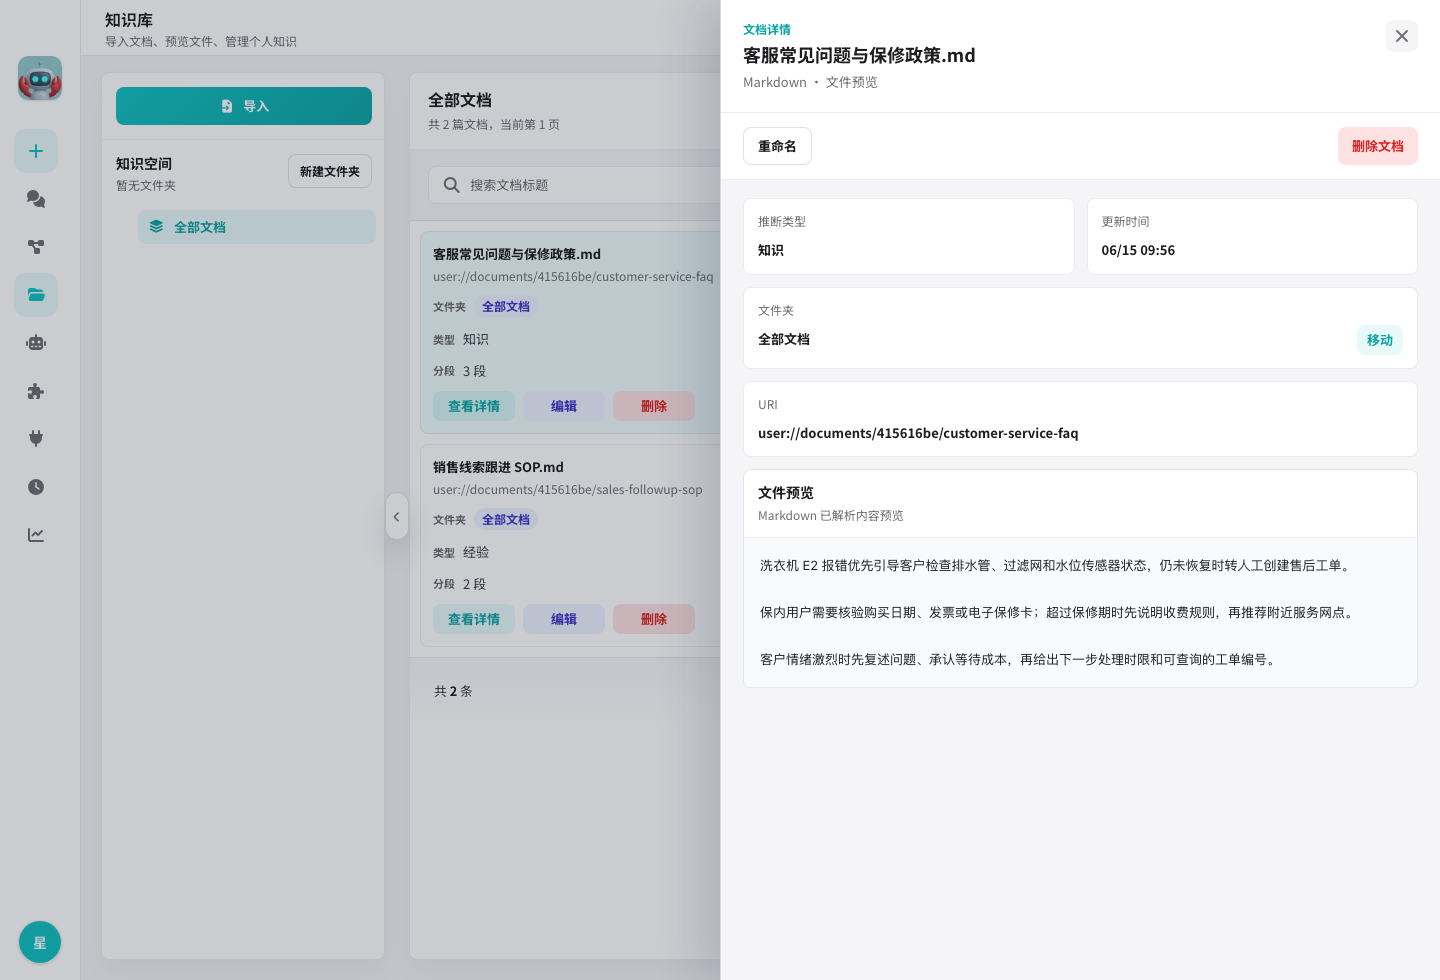The image size is (1440, 980).
Task: Click the update time 06/15 09:56
Action: coord(1138,250)
